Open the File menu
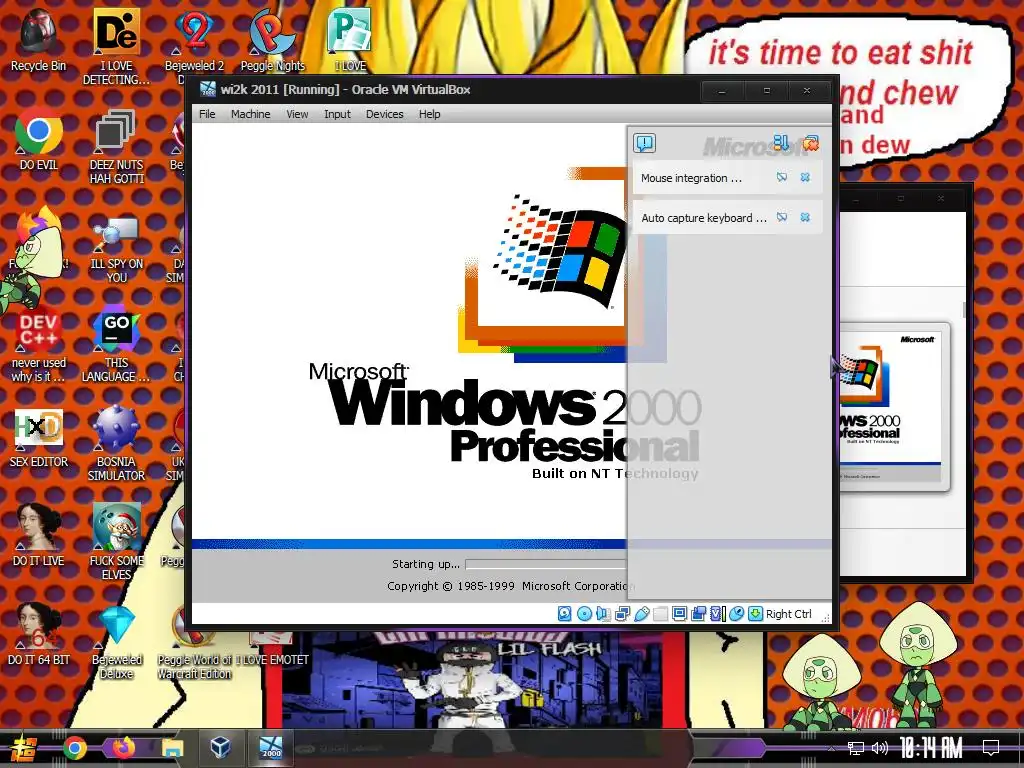The image size is (1024, 768). coord(207,114)
